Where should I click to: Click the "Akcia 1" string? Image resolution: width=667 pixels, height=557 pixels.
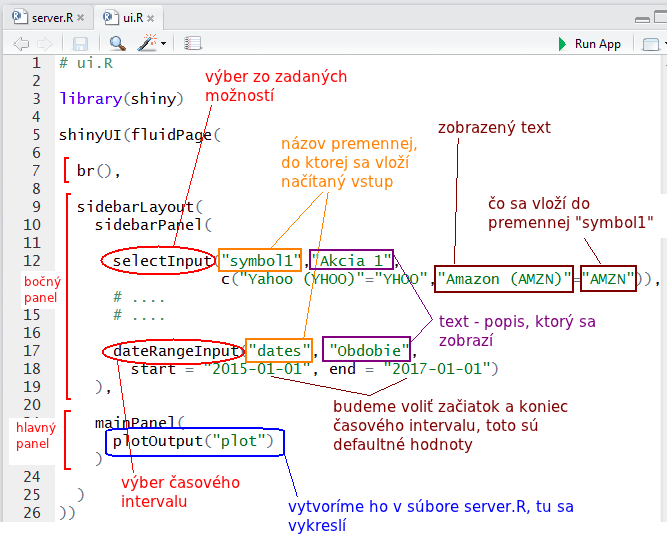point(351,261)
